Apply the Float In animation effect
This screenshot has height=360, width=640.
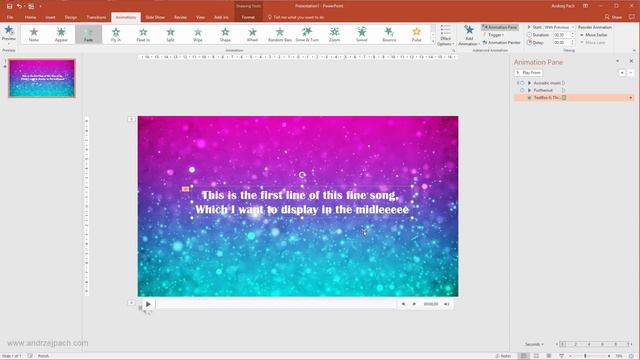[x=143, y=34]
